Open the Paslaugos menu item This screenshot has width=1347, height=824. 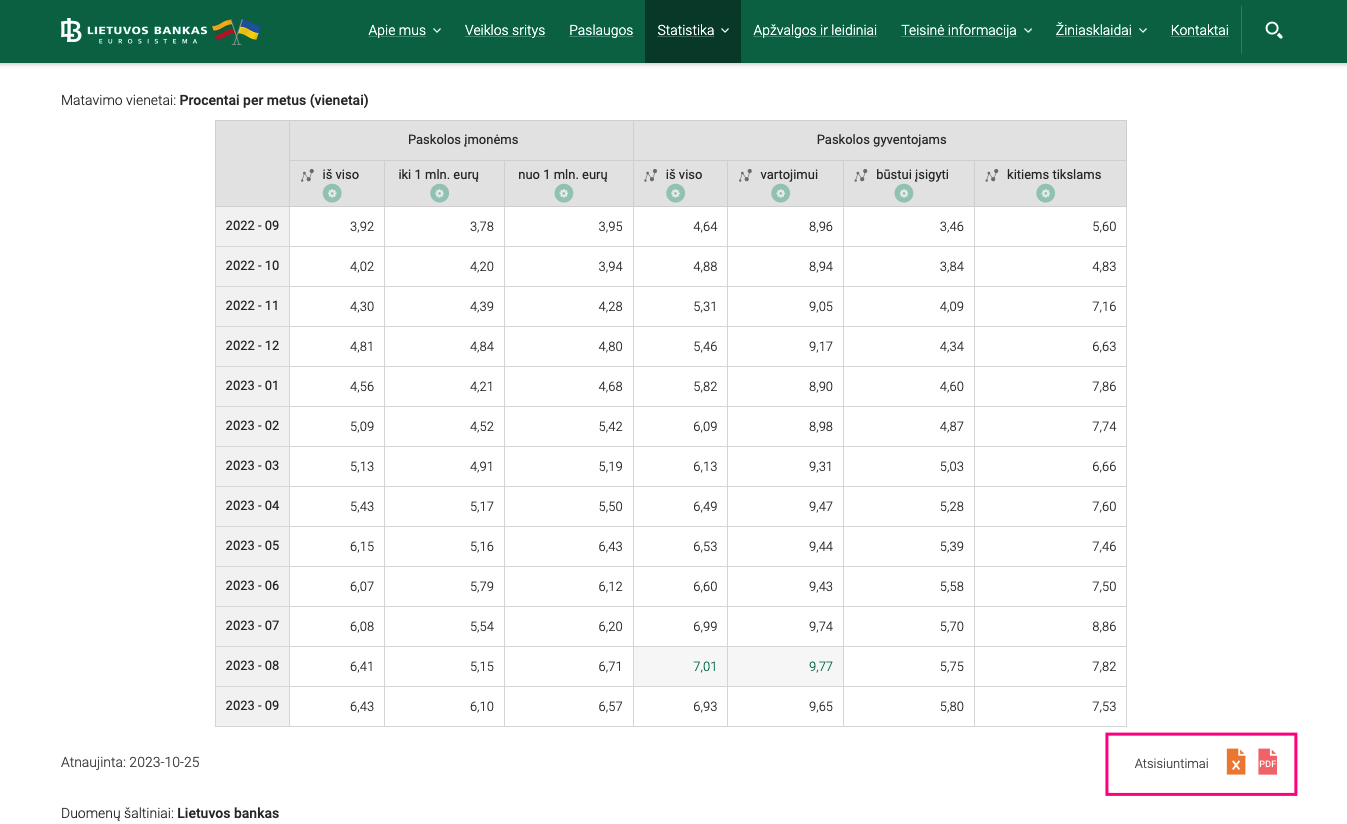point(601,30)
